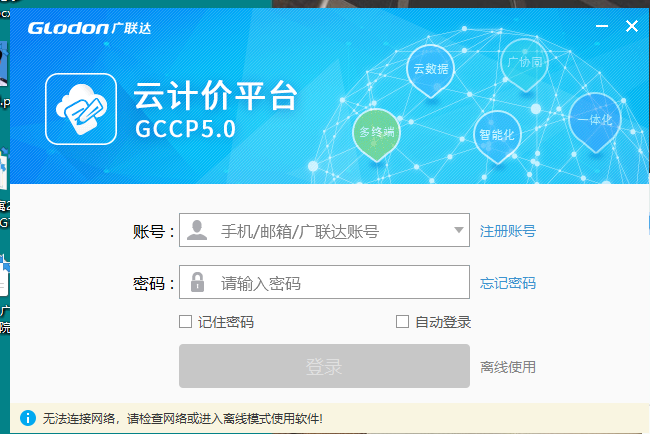Click the 登录 login button
Screen dimensions: 650x434
click(x=324, y=366)
